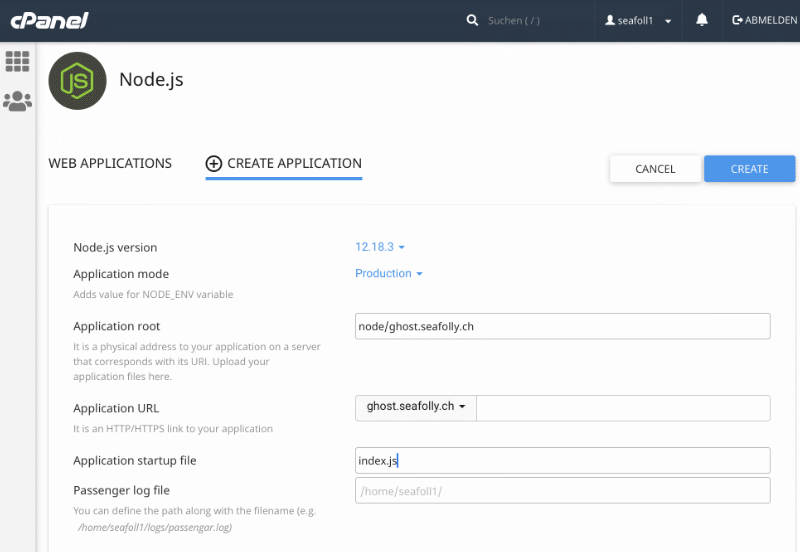800x552 pixels.
Task: Click the Application startup file field
Action: click(562, 461)
